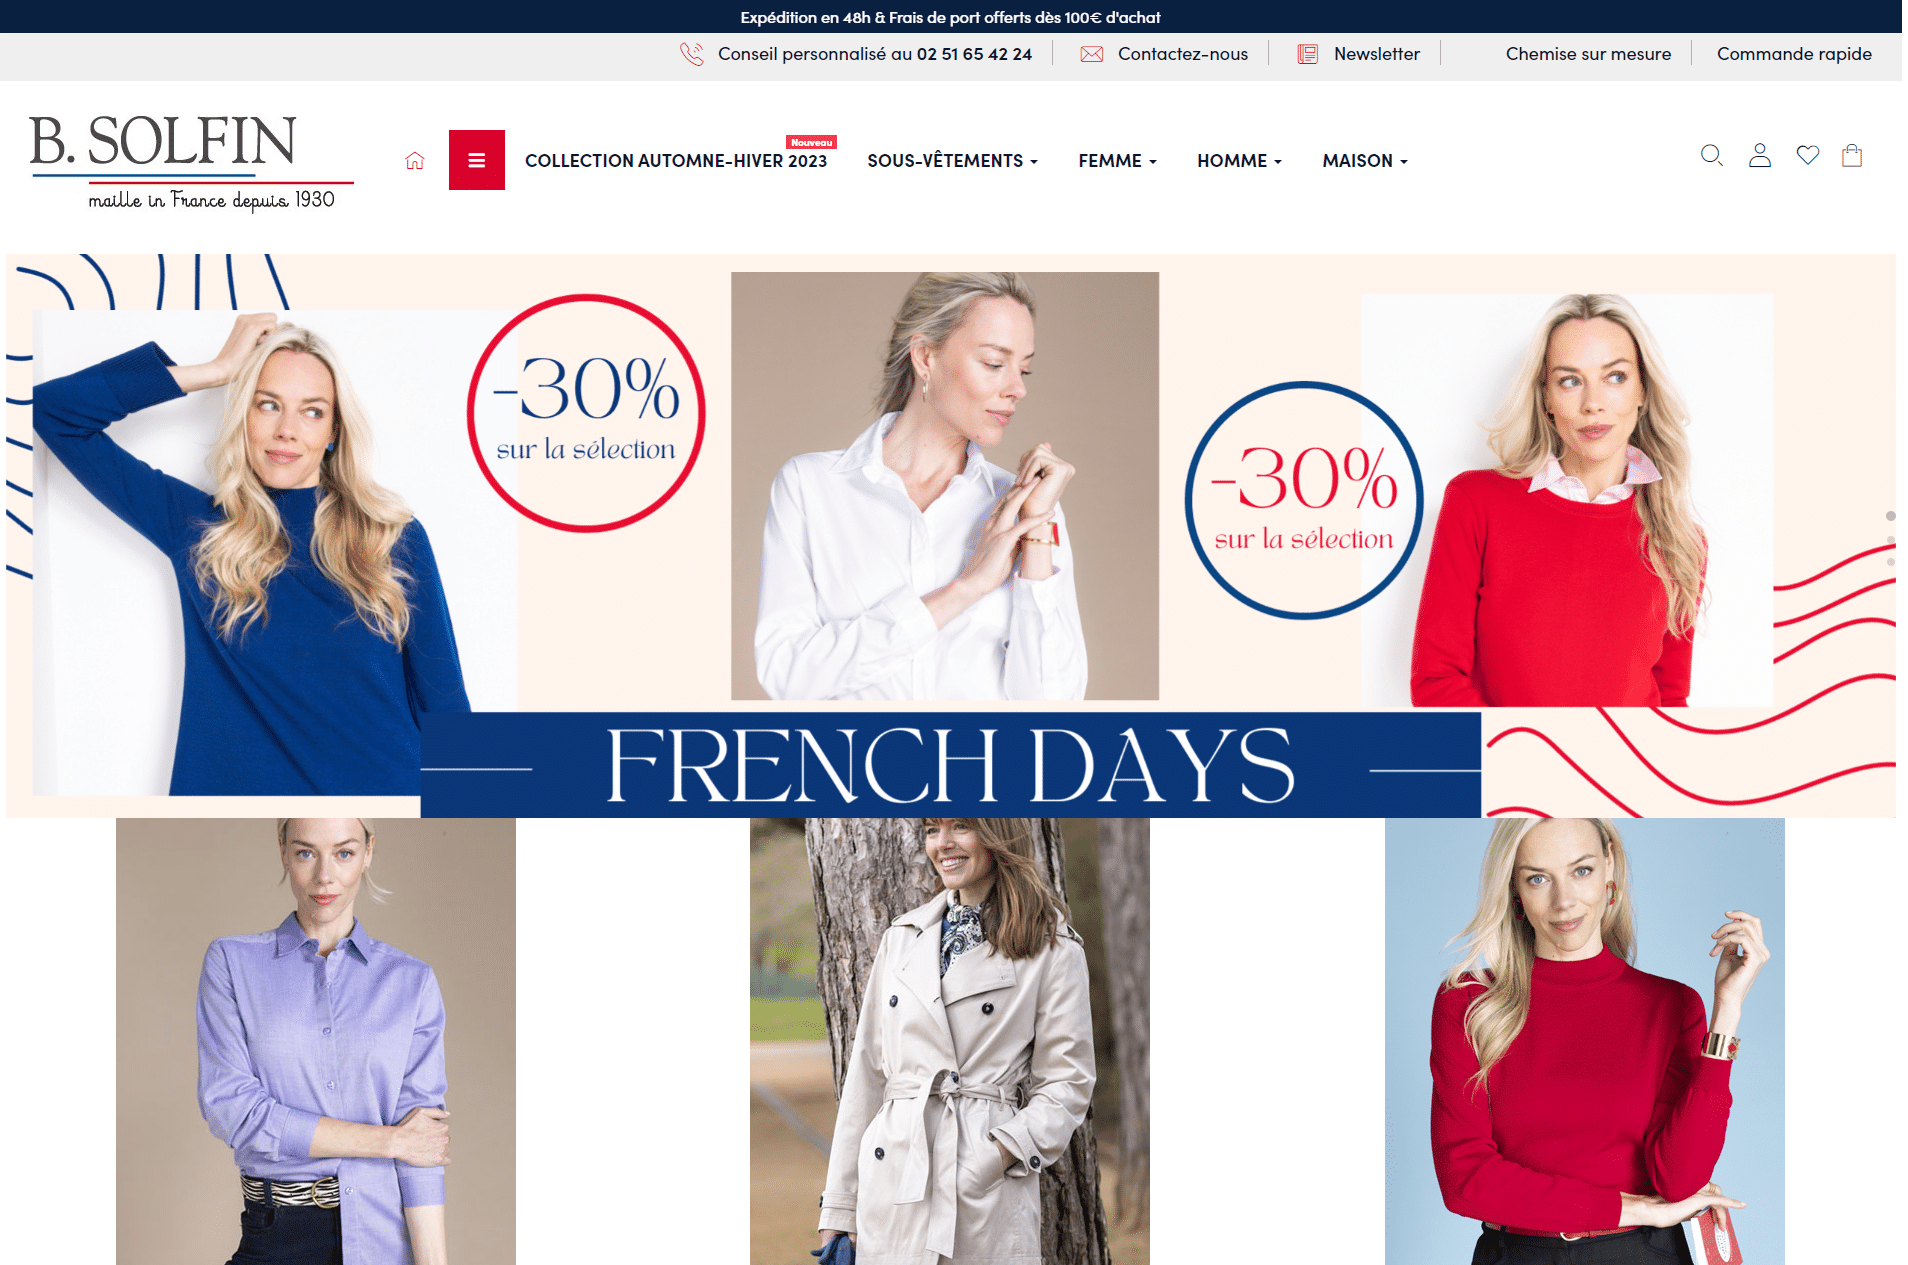Open Collection Automne-Hiver 2023 menu item
Viewport: 1908px width, 1265px height.
[x=676, y=161]
